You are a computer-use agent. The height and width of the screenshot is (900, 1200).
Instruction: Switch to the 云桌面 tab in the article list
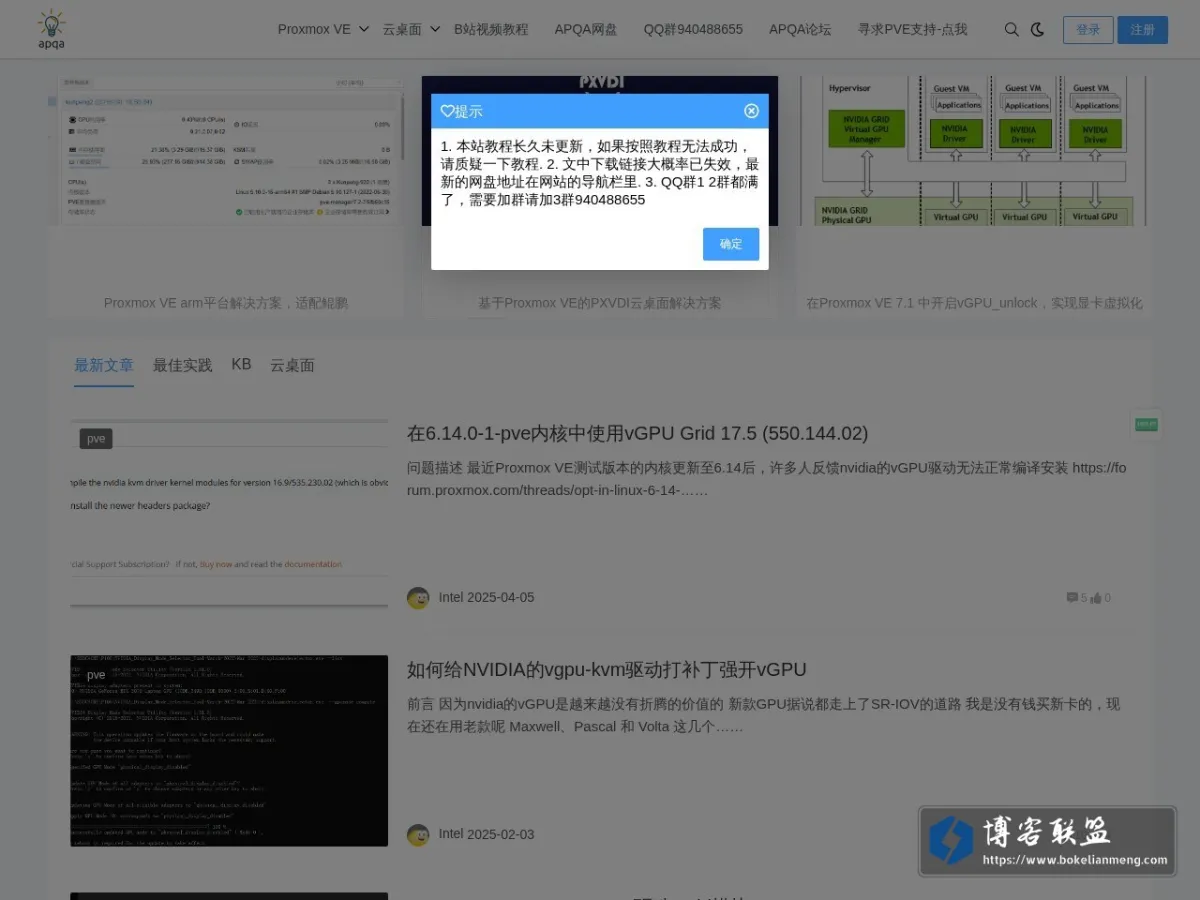(292, 365)
